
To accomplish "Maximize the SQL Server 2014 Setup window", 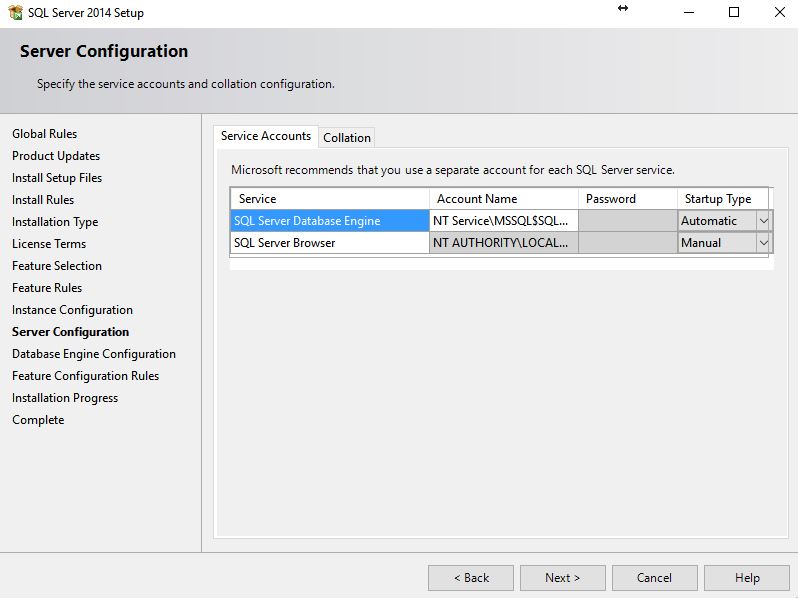I will (734, 12).
